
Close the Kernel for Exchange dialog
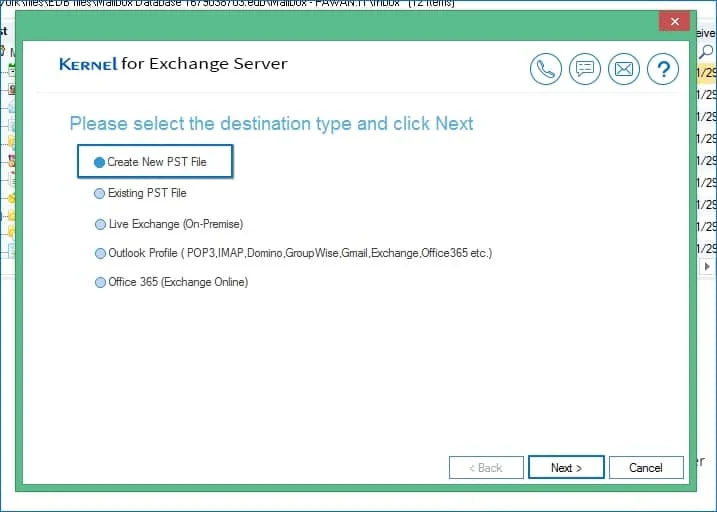coord(674,21)
